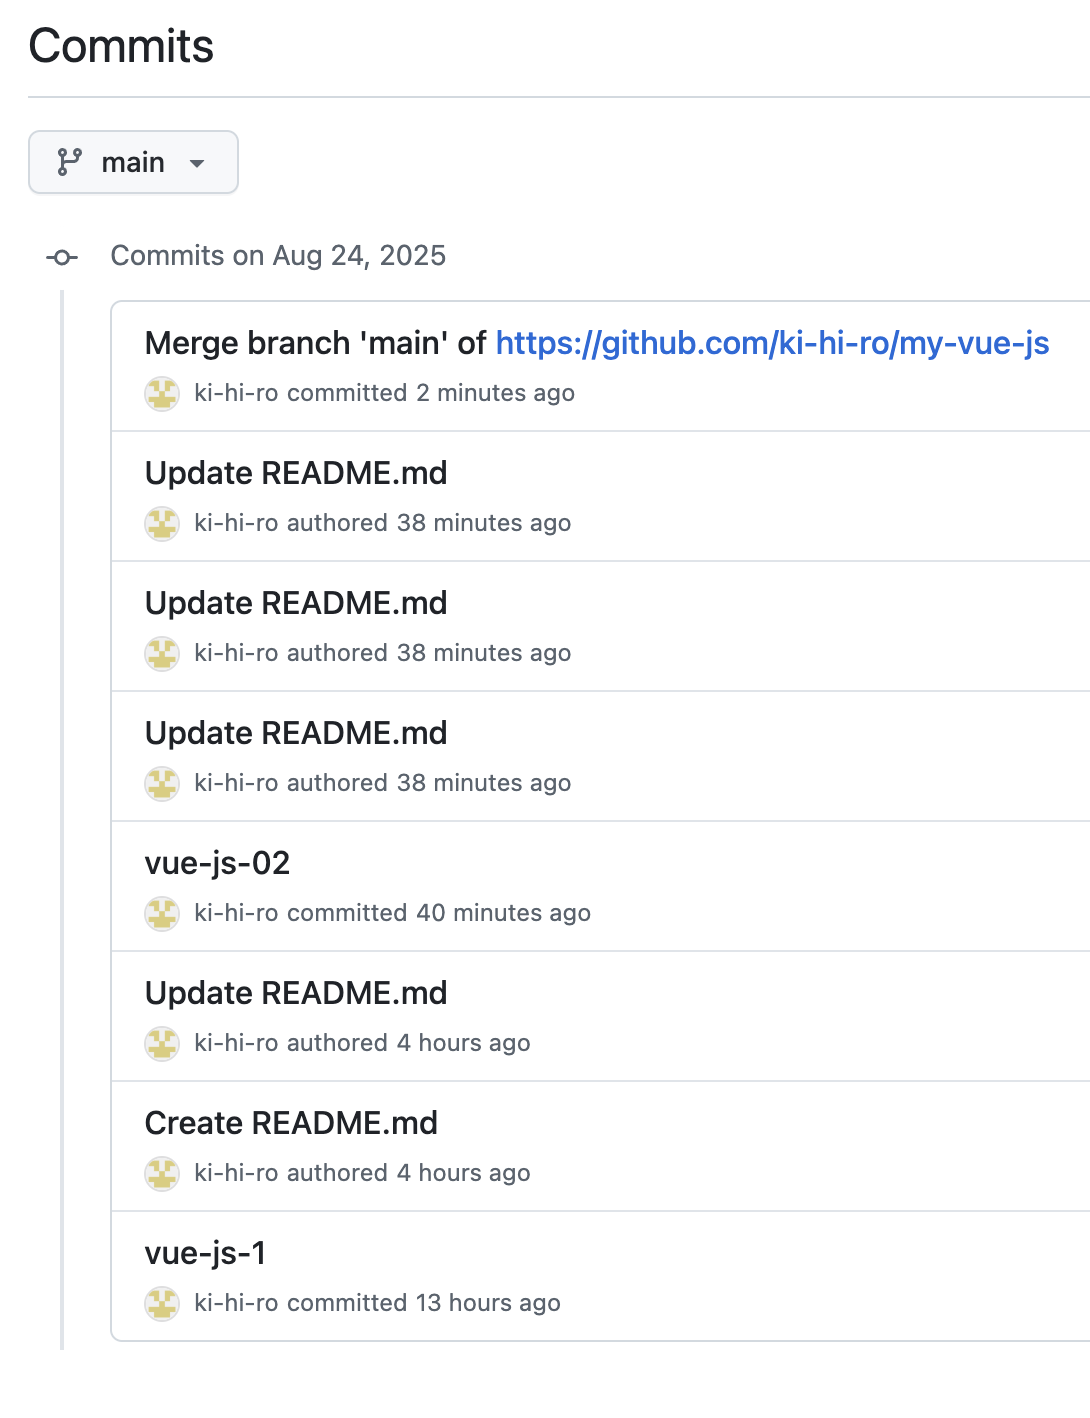Image resolution: width=1090 pixels, height=1418 pixels.
Task: Click the avatar on the vue-js-1 commit
Action: (161, 1304)
